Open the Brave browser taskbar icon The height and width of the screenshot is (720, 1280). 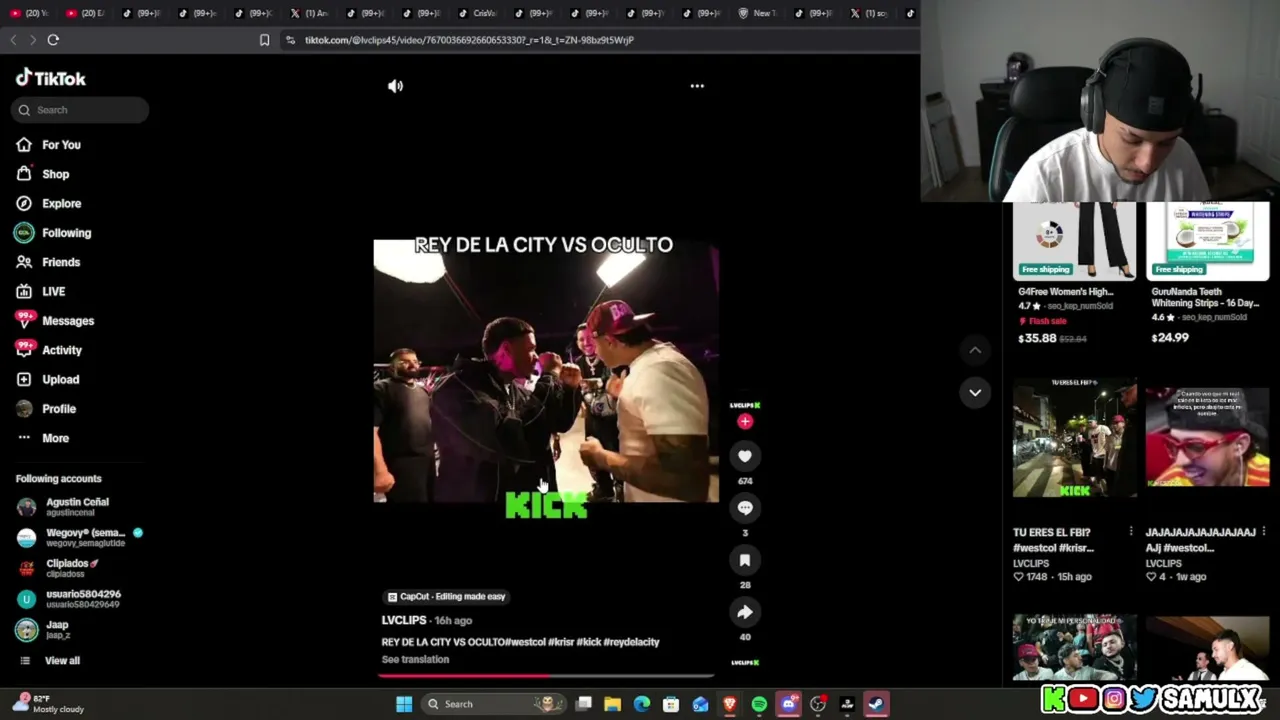point(730,704)
